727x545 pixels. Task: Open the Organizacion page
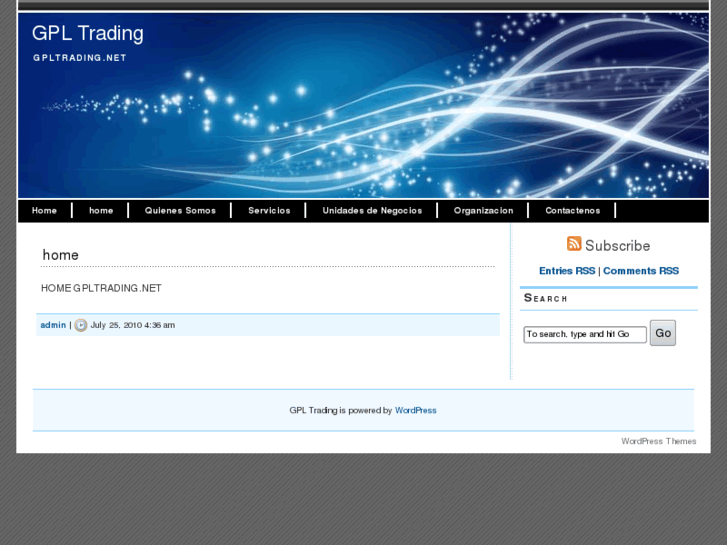click(x=484, y=211)
